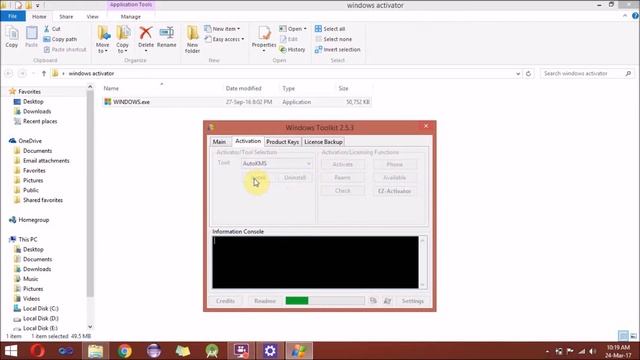
Task: Create a New folder
Action: [x=192, y=40]
